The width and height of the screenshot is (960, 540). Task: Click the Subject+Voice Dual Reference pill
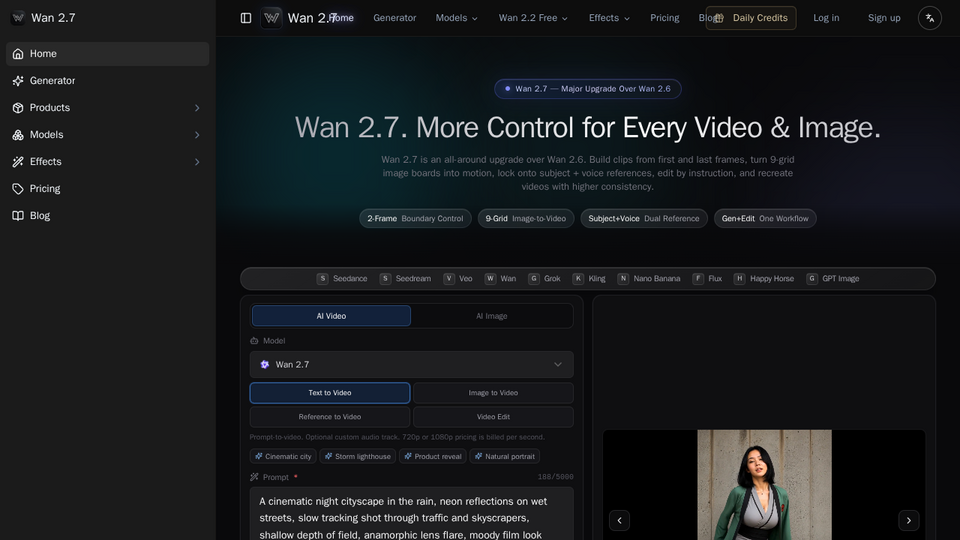[x=643, y=219]
